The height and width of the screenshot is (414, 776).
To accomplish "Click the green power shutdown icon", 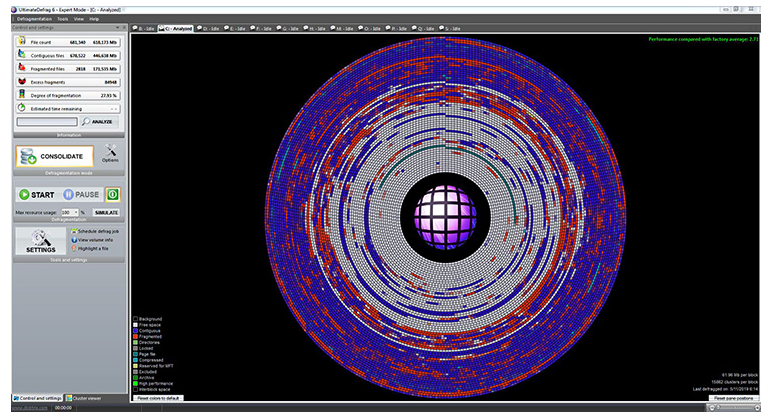I will coord(113,195).
